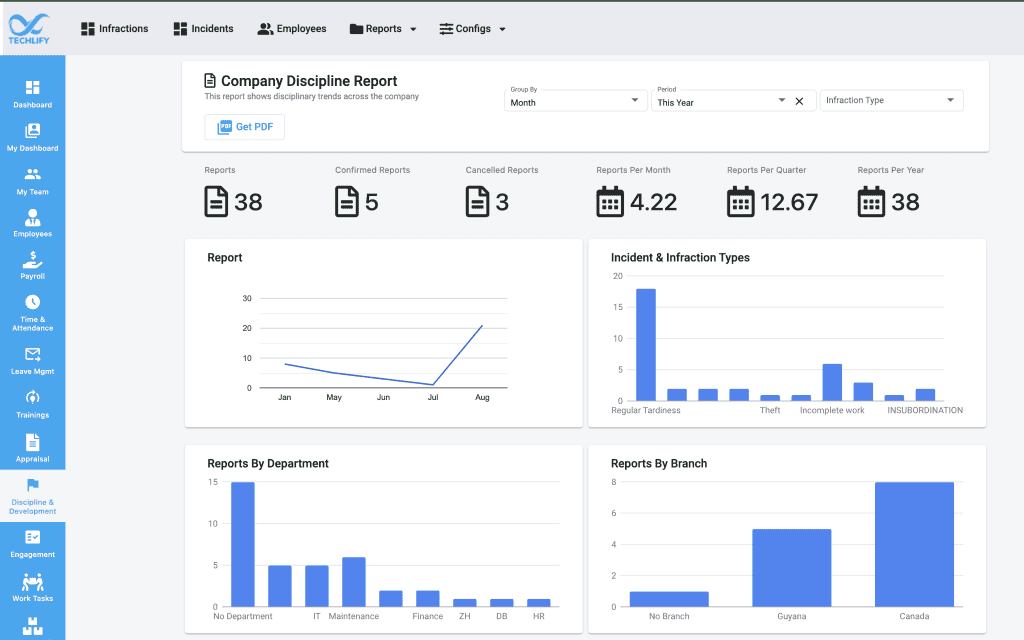Expand the Period This Year dropdown

pos(720,101)
